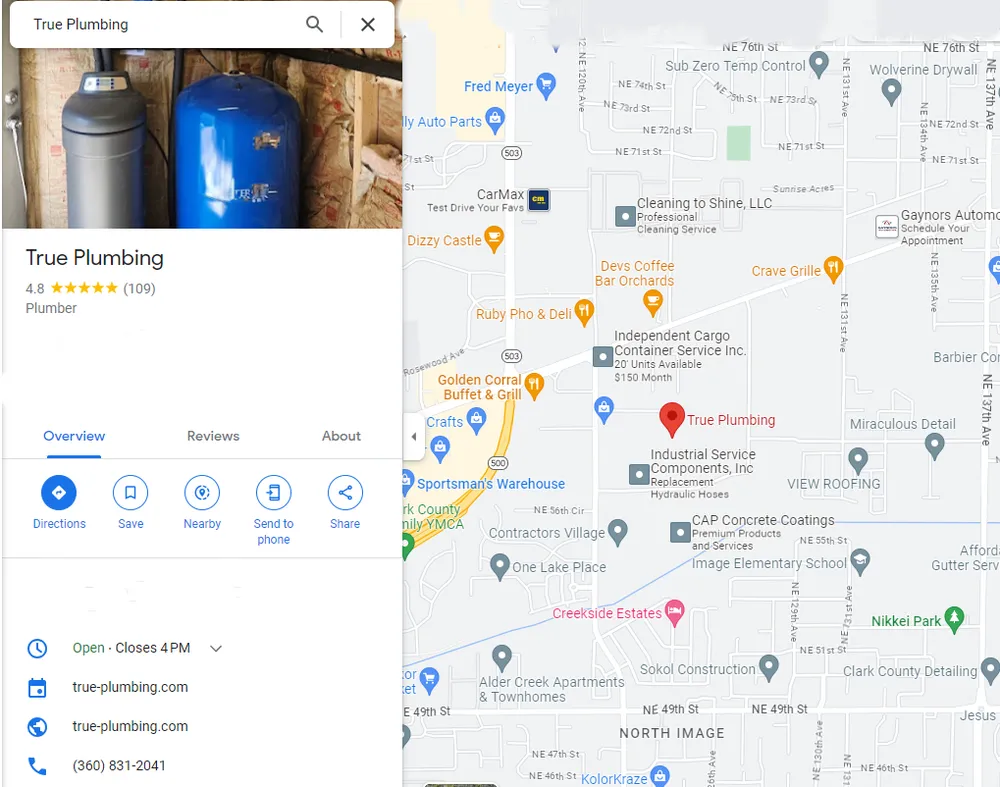The width and height of the screenshot is (1000, 787).
Task: Open true-plumbing.com website link with globe
Action: click(x=130, y=726)
